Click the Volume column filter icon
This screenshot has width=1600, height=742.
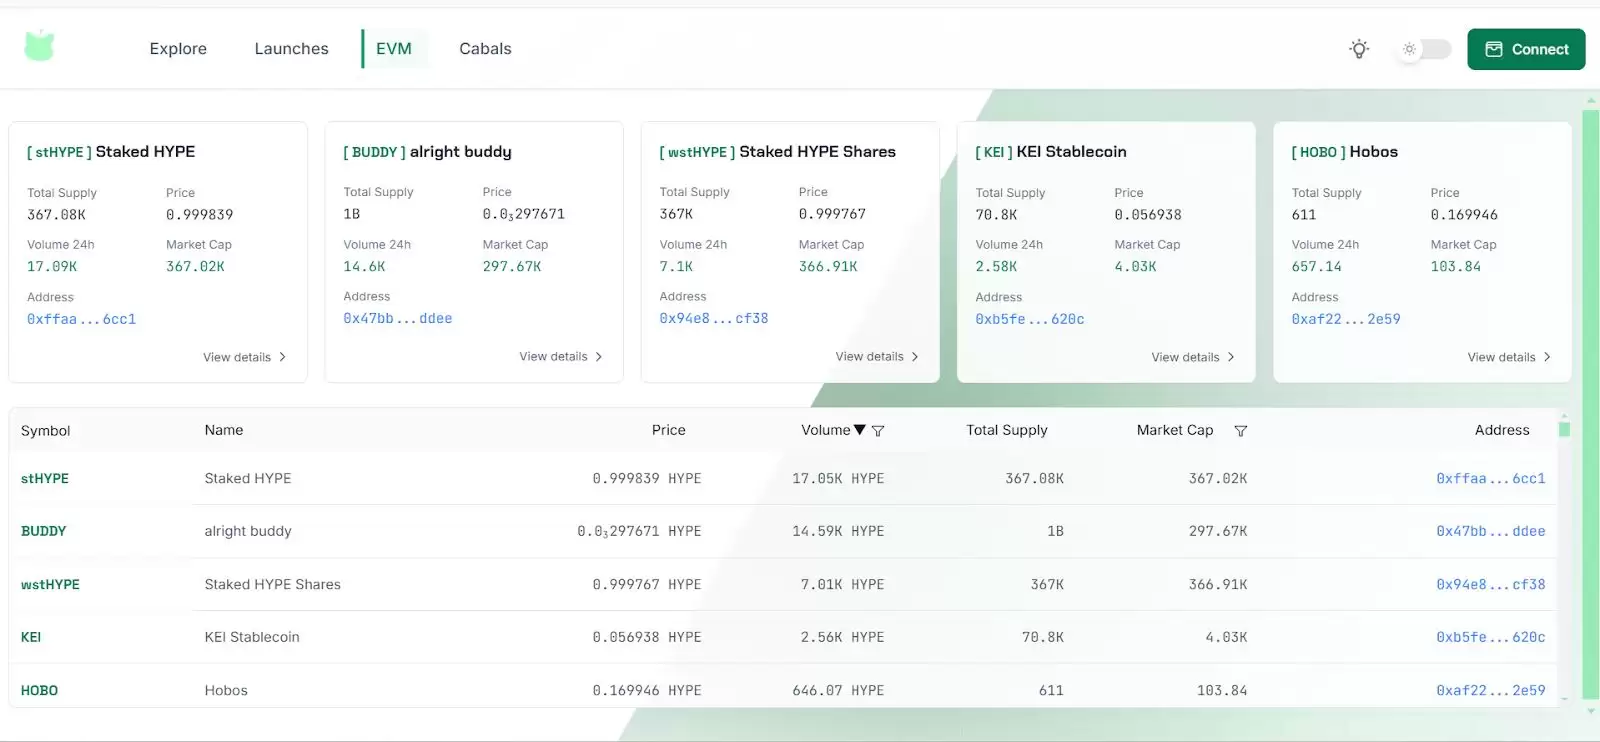coord(878,431)
